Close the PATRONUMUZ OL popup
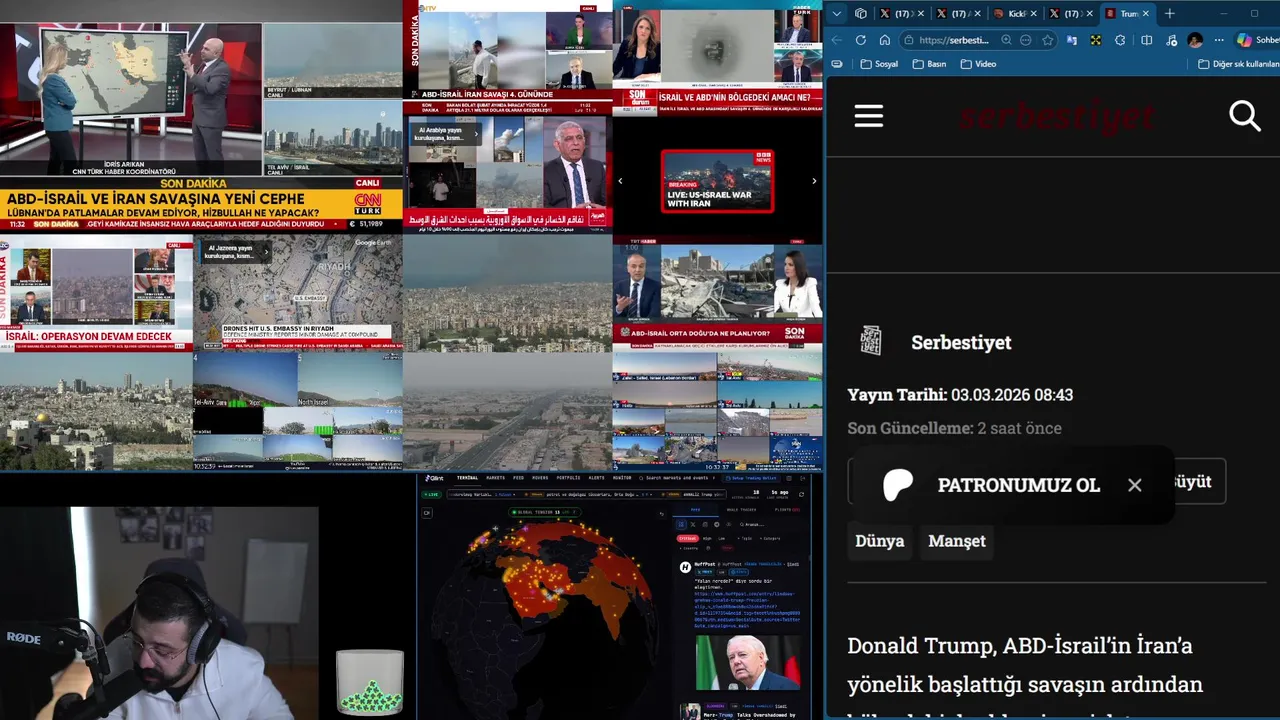 point(1134,485)
